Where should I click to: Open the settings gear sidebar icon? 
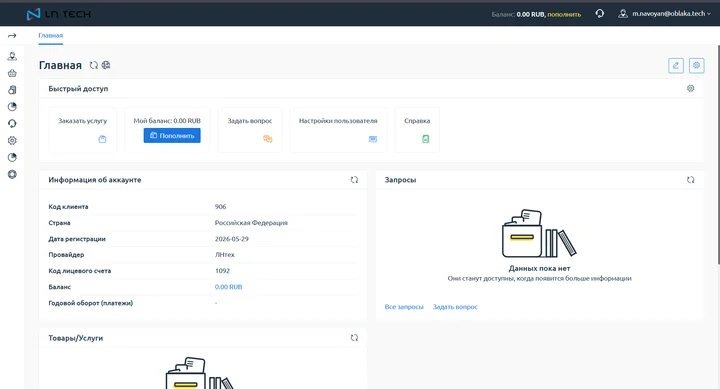[12, 141]
